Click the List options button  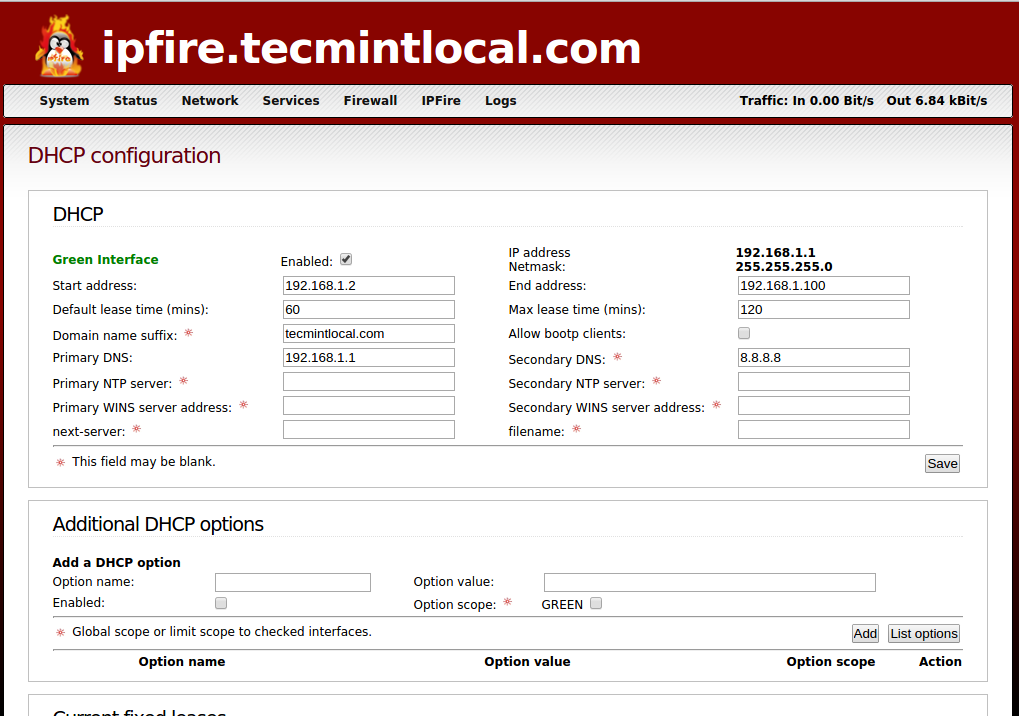(x=923, y=633)
